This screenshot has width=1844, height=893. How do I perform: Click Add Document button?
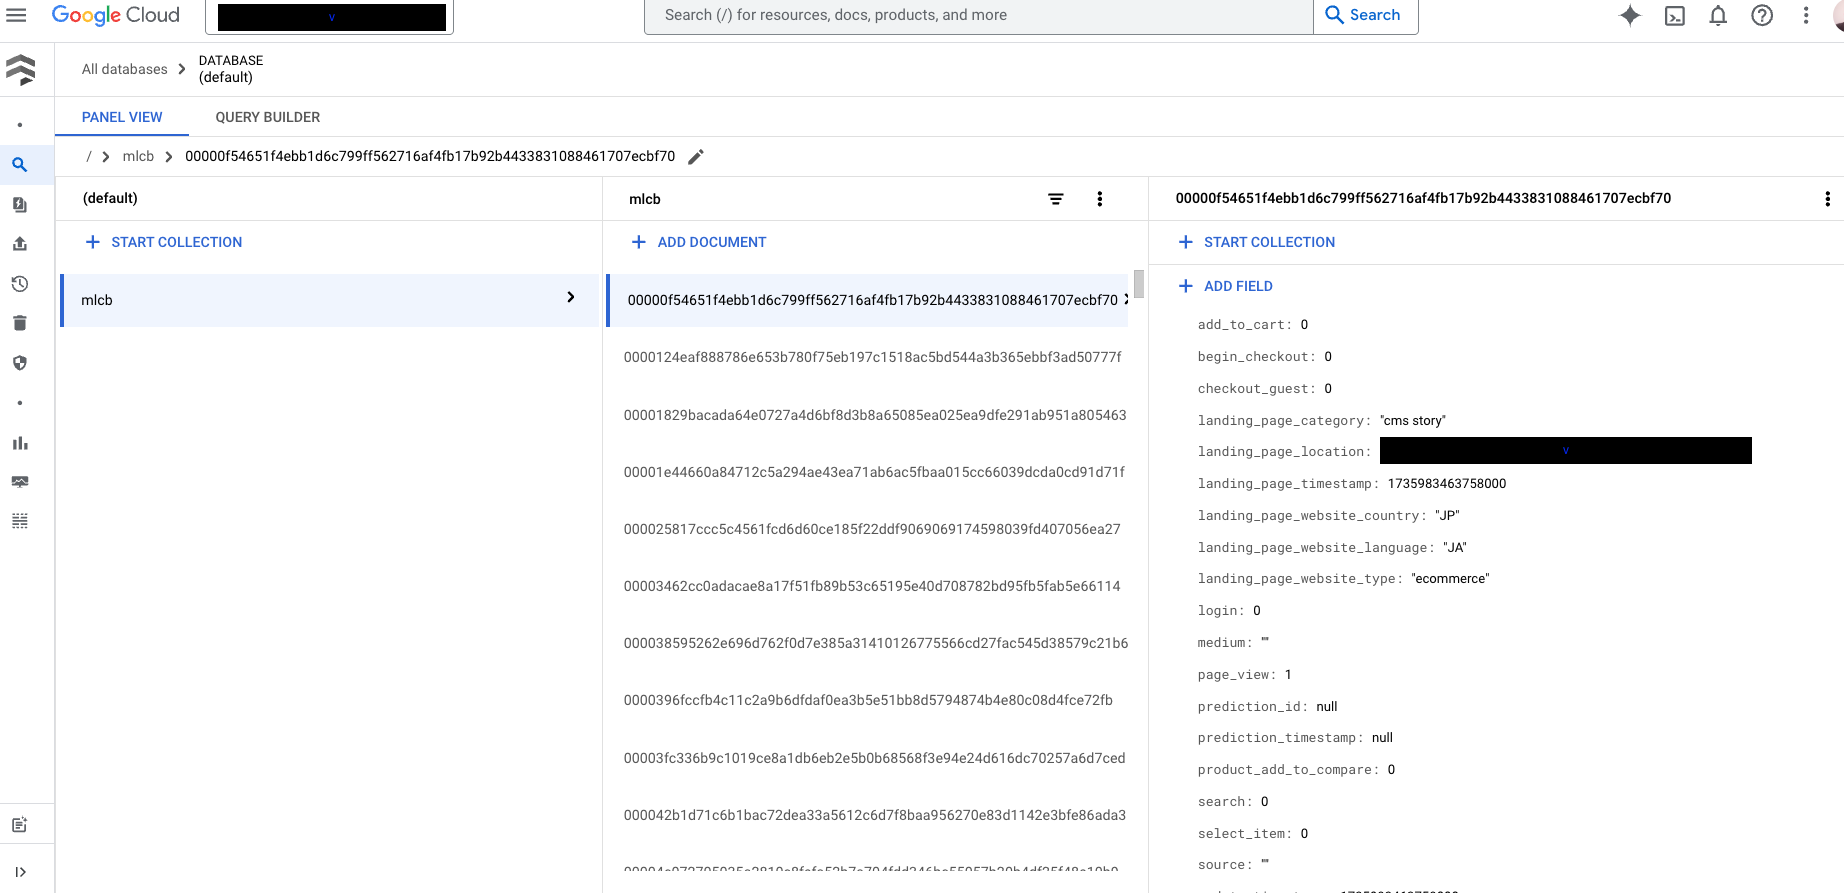click(699, 242)
